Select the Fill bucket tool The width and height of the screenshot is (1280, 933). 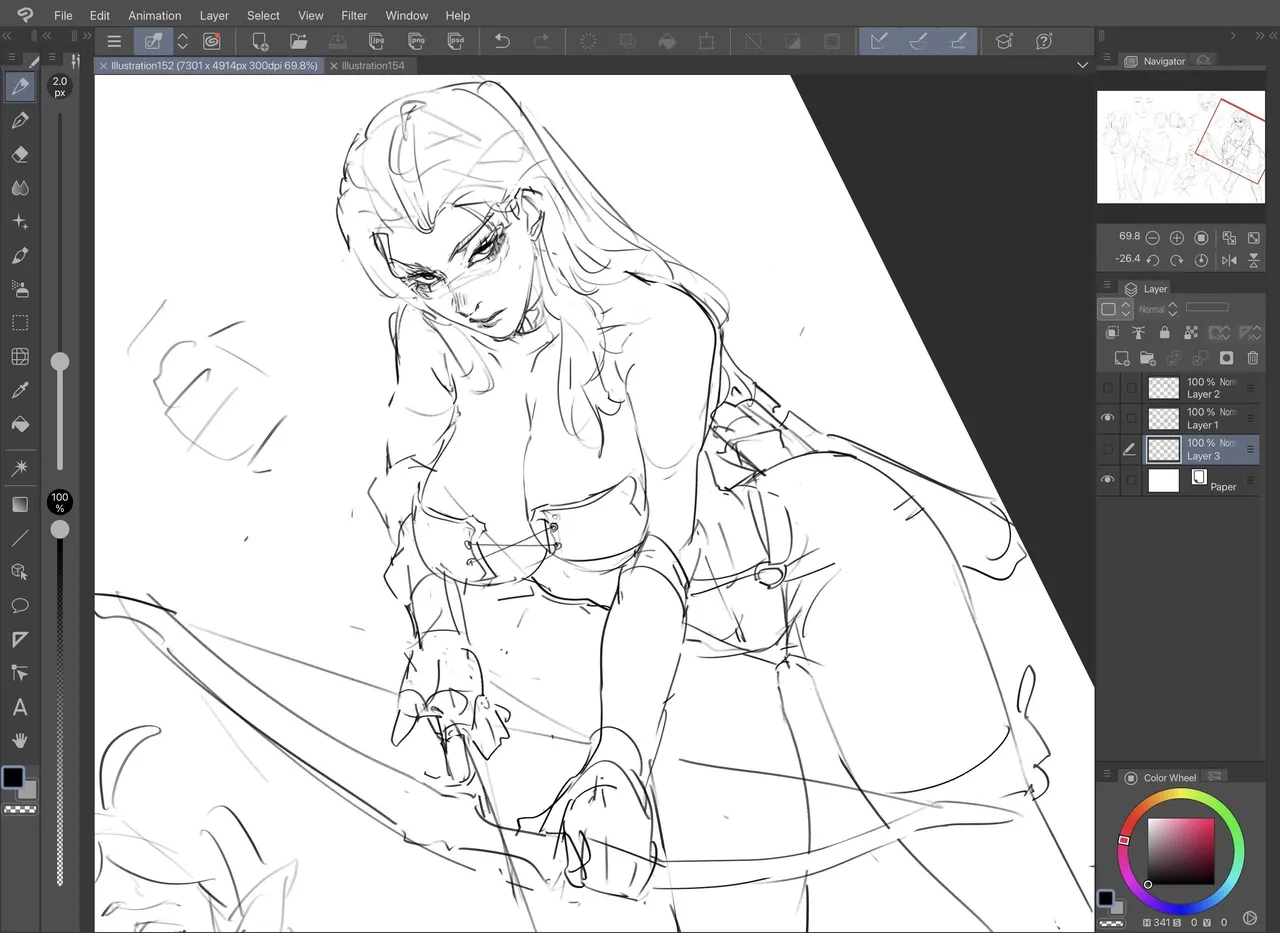(x=19, y=424)
